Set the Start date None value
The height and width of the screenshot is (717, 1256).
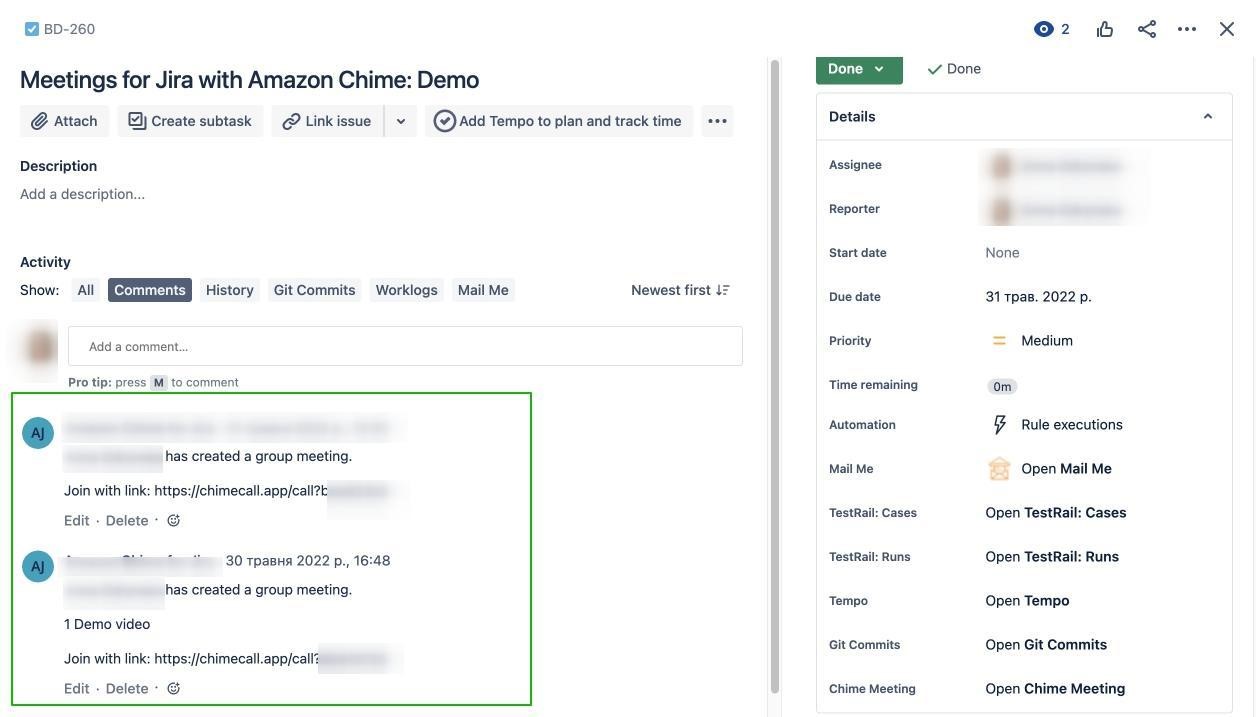1002,253
